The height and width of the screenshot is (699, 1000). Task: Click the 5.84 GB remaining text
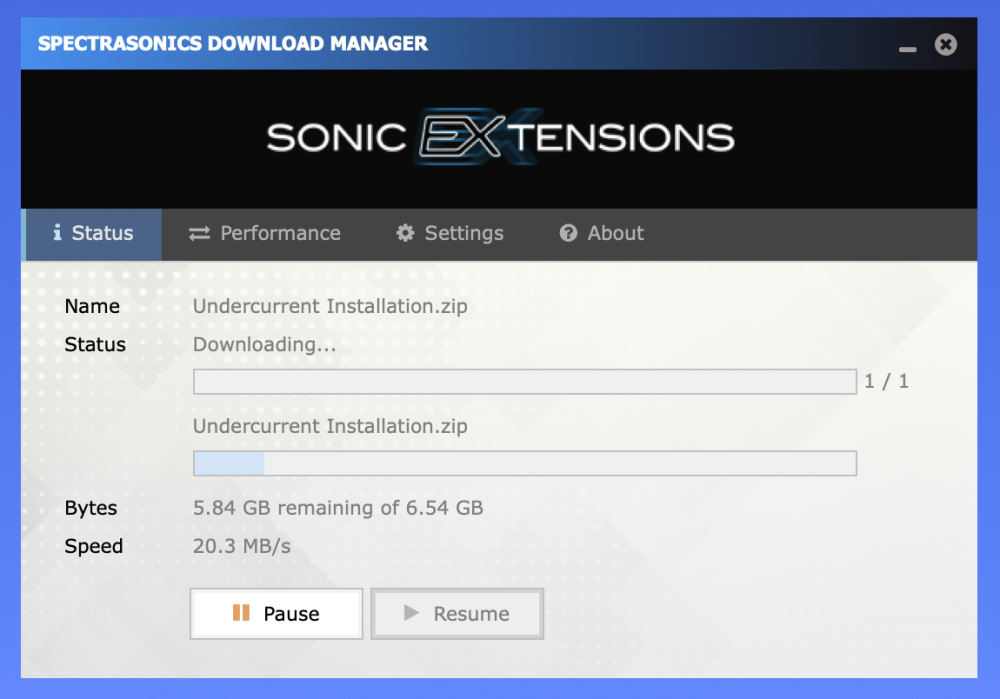point(338,508)
